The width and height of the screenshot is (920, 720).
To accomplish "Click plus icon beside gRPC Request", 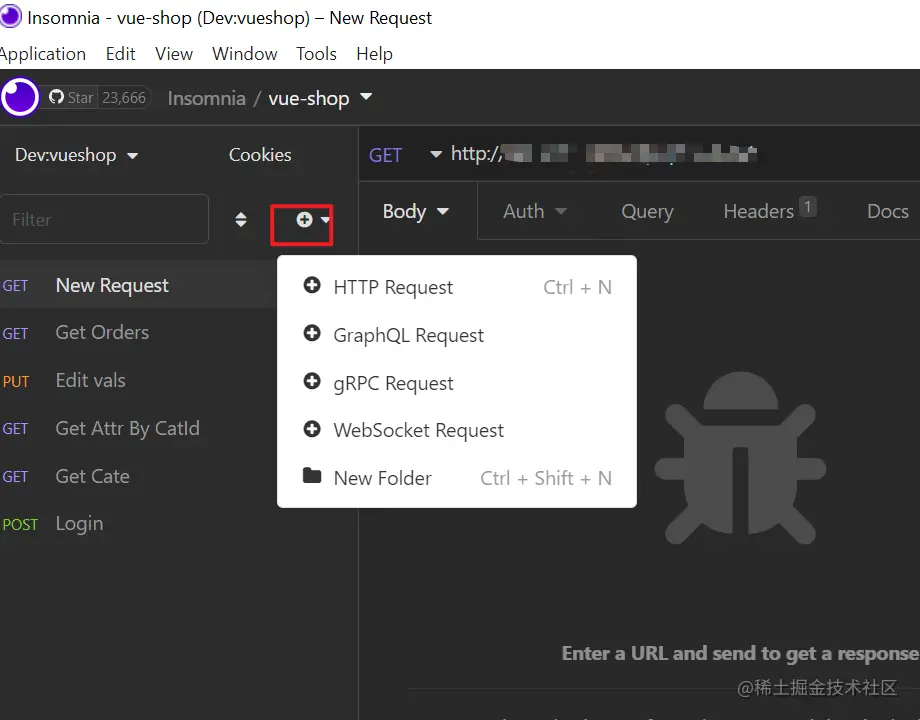I will click(312, 381).
